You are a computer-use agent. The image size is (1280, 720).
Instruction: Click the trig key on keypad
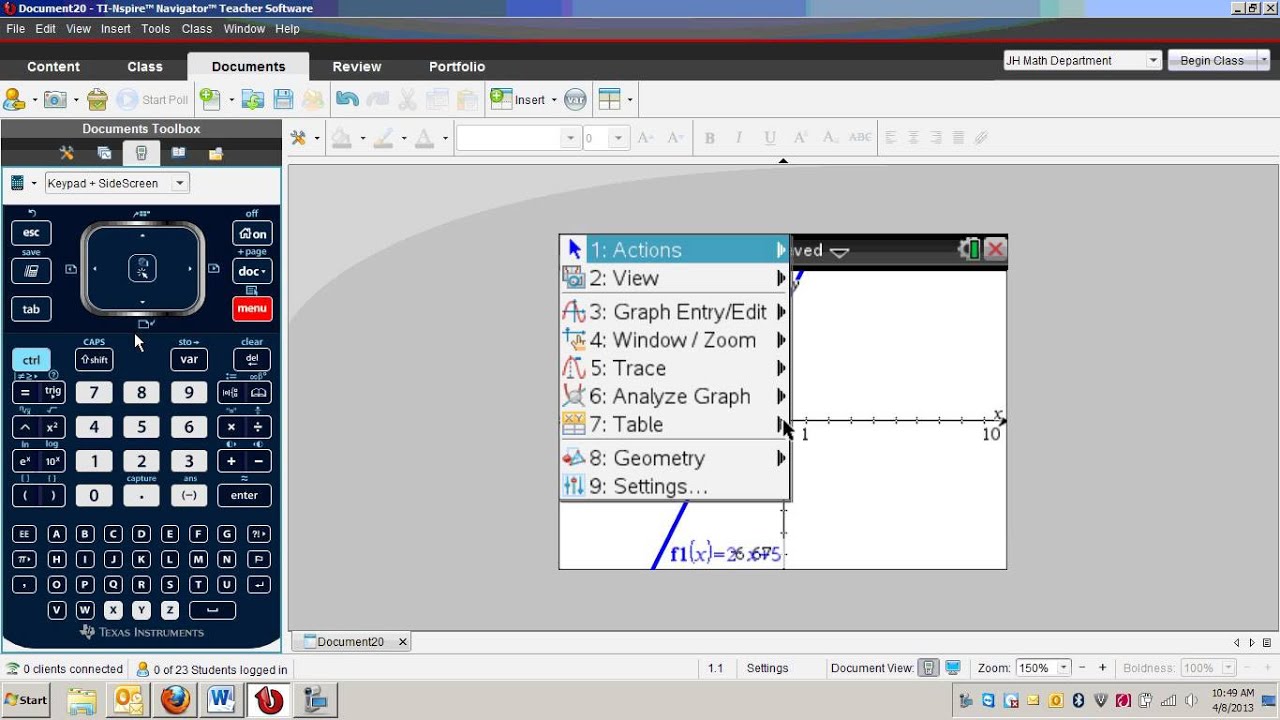[53, 393]
